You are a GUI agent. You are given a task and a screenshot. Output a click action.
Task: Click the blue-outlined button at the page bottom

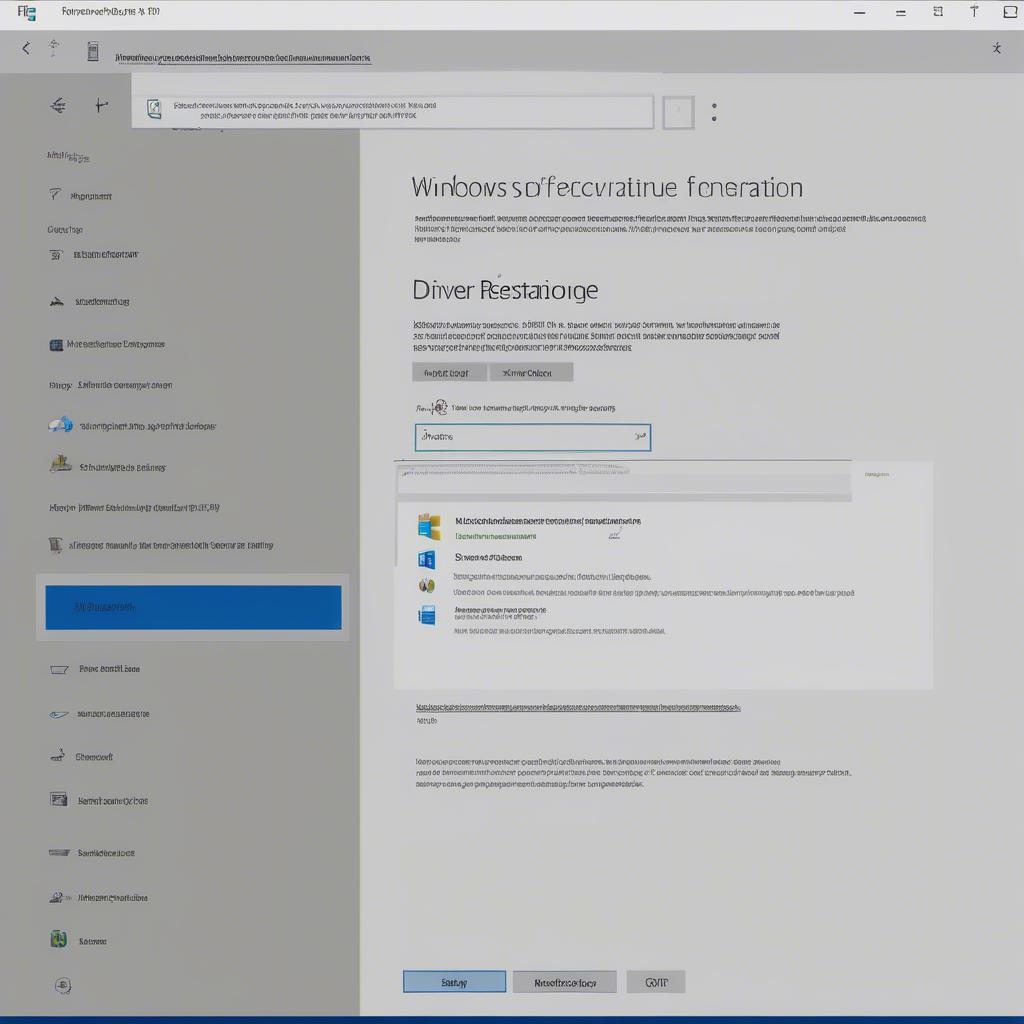(455, 982)
